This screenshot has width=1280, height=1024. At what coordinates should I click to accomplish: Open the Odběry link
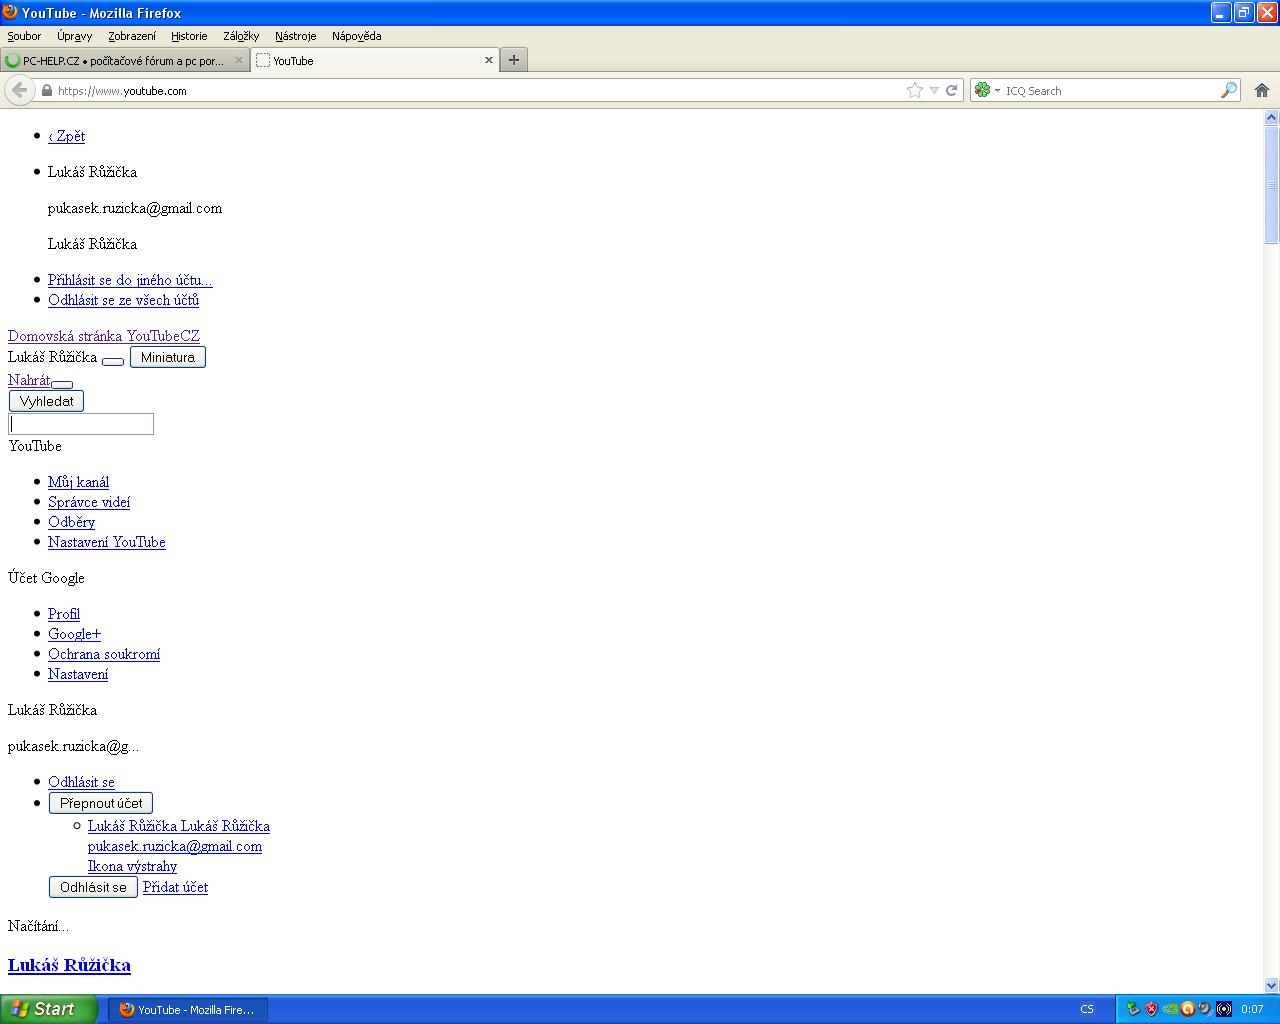pyautogui.click(x=71, y=522)
